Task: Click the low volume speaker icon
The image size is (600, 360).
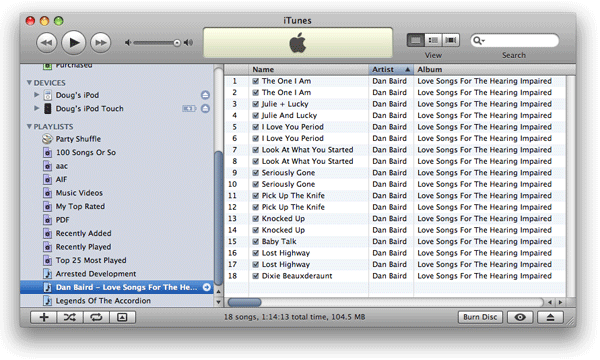Action: [128, 42]
